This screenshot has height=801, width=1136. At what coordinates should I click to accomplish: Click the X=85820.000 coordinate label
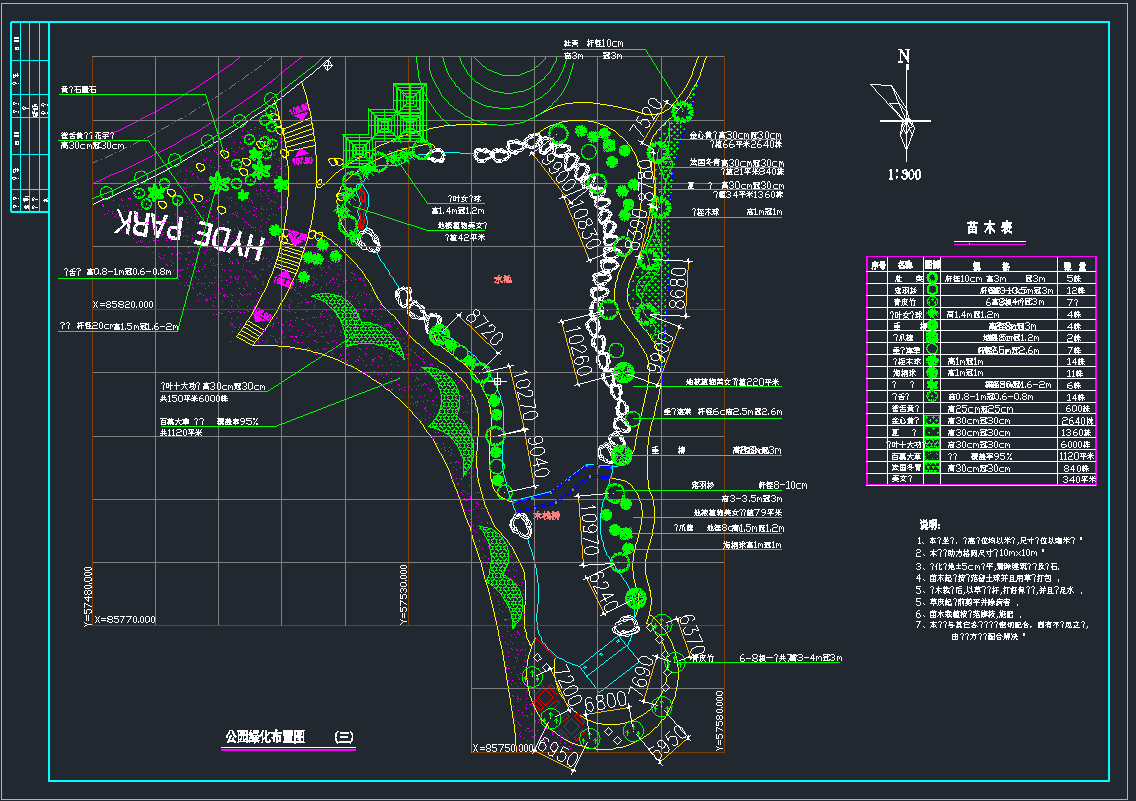(x=122, y=304)
